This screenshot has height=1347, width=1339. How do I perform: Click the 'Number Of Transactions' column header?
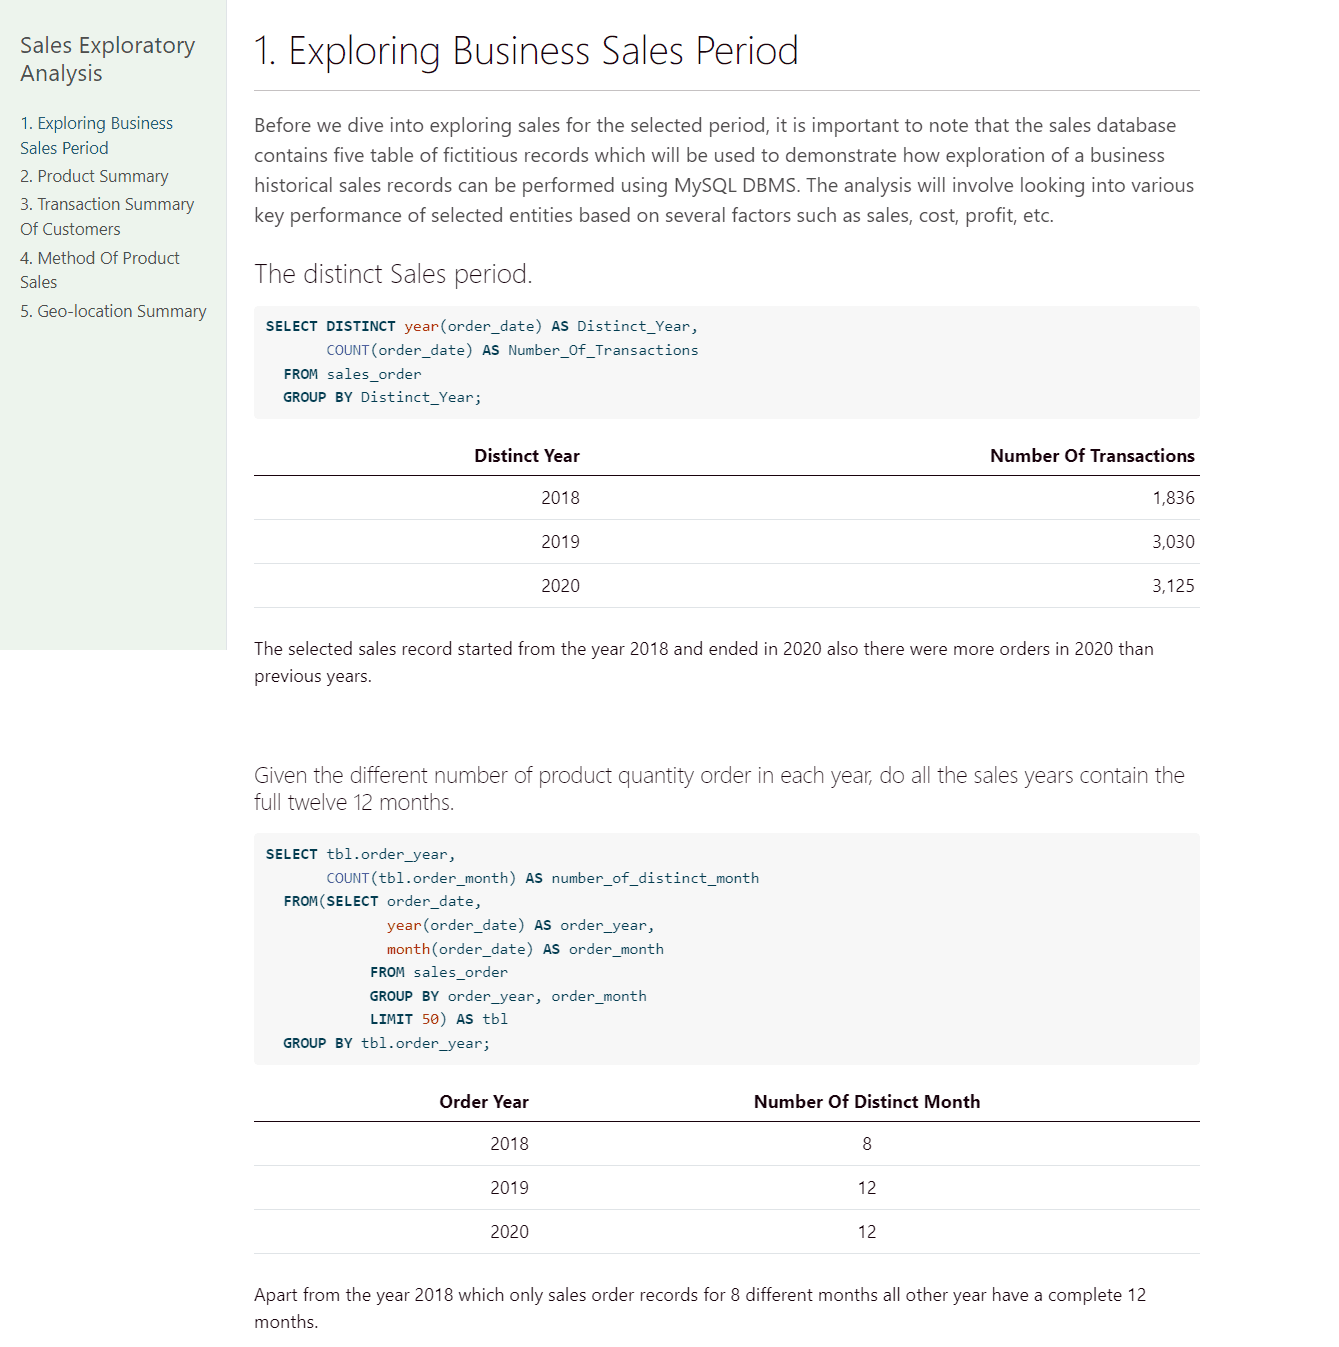(x=1091, y=456)
